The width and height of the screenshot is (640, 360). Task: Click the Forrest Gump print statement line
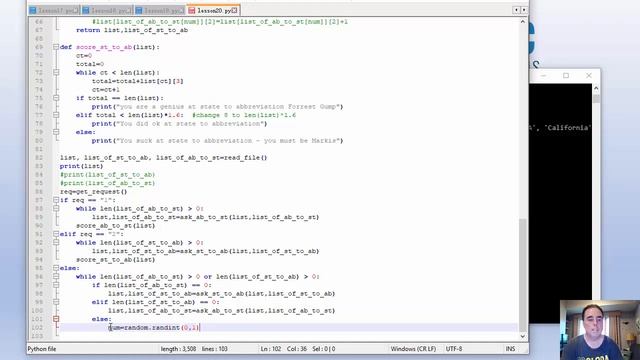pos(218,107)
